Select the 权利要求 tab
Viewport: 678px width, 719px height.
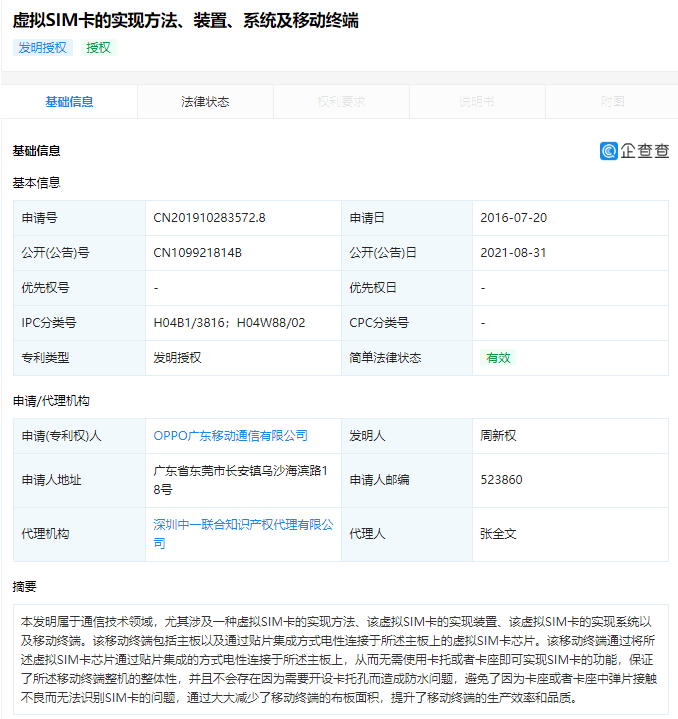(x=341, y=101)
